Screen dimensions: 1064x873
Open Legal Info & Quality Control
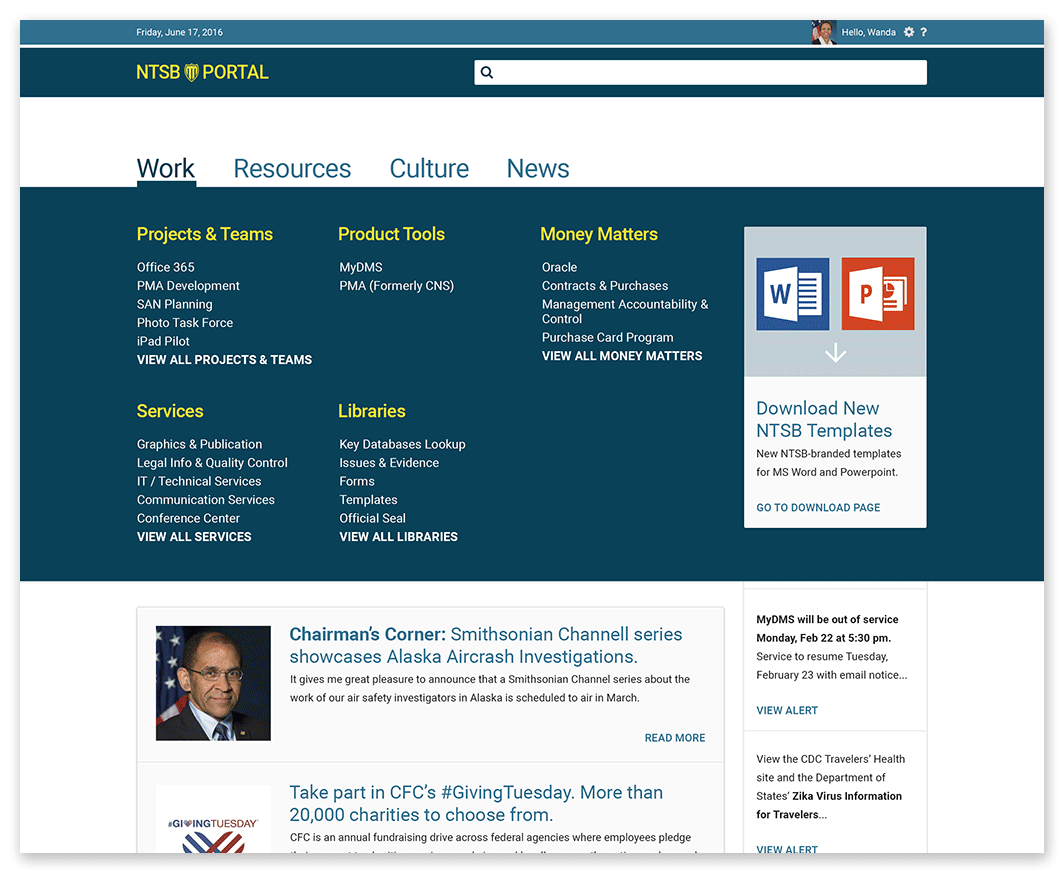212,463
